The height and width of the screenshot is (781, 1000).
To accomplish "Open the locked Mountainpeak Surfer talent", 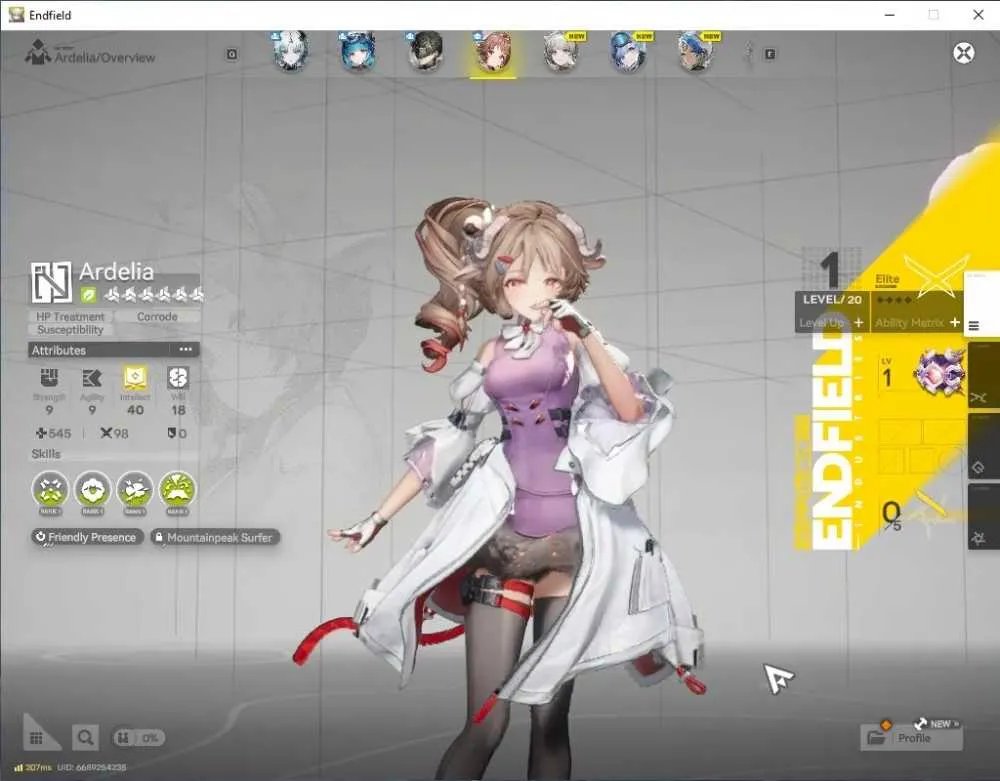I will pyautogui.click(x=215, y=537).
